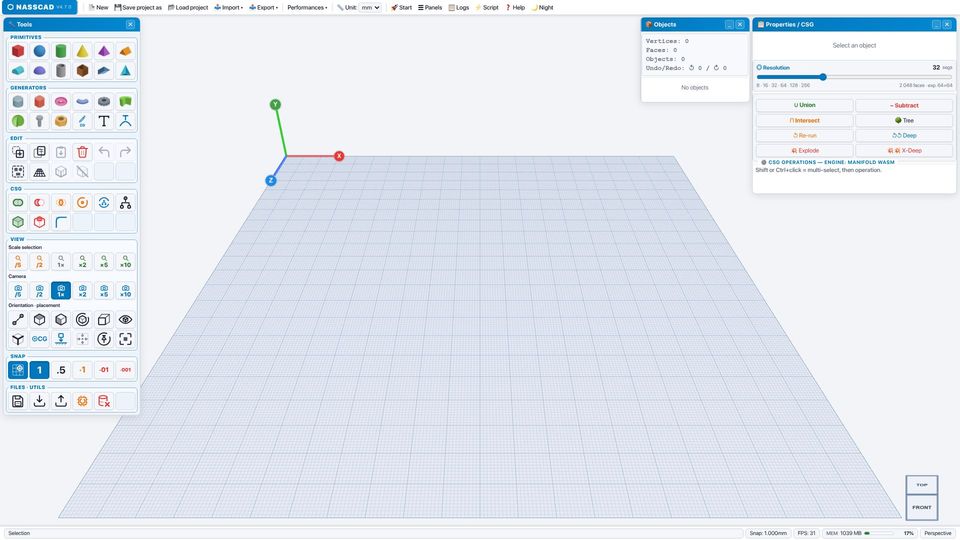Viewport: 960px width, 540px height.
Task: Add a blue sphere primitive
Action: pyautogui.click(x=39, y=51)
